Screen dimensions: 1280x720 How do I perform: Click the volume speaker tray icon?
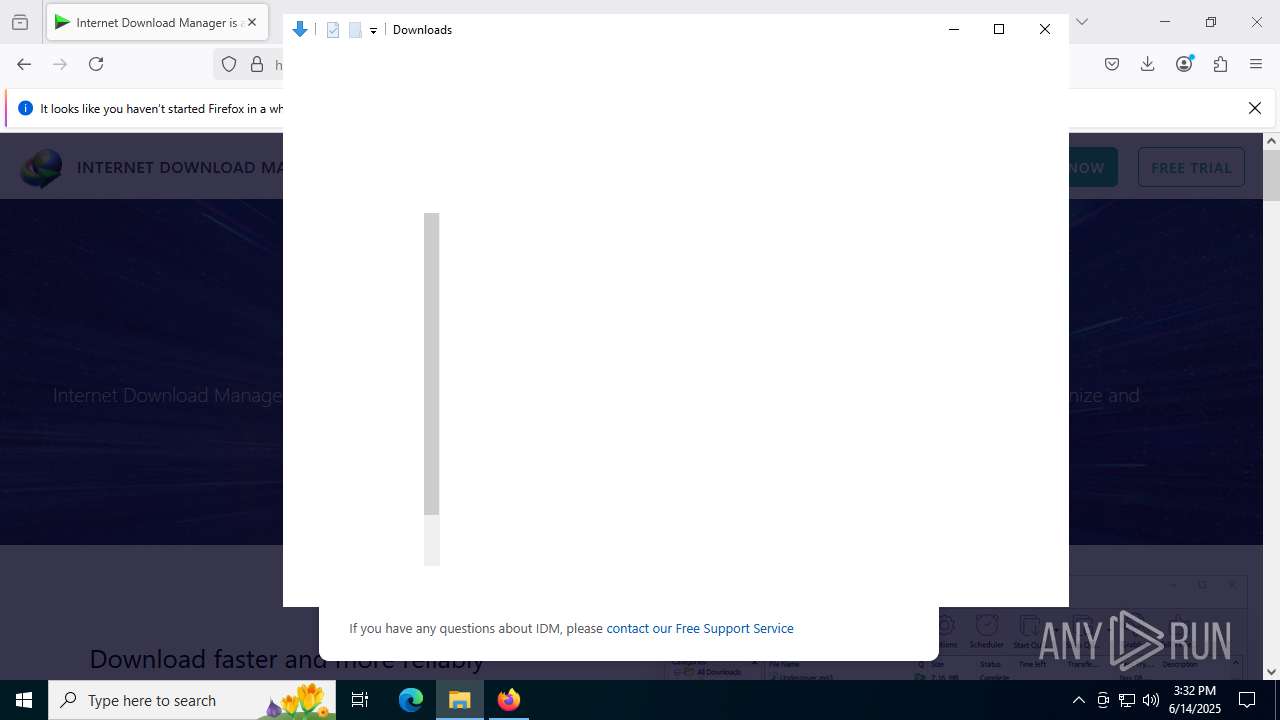point(1151,700)
